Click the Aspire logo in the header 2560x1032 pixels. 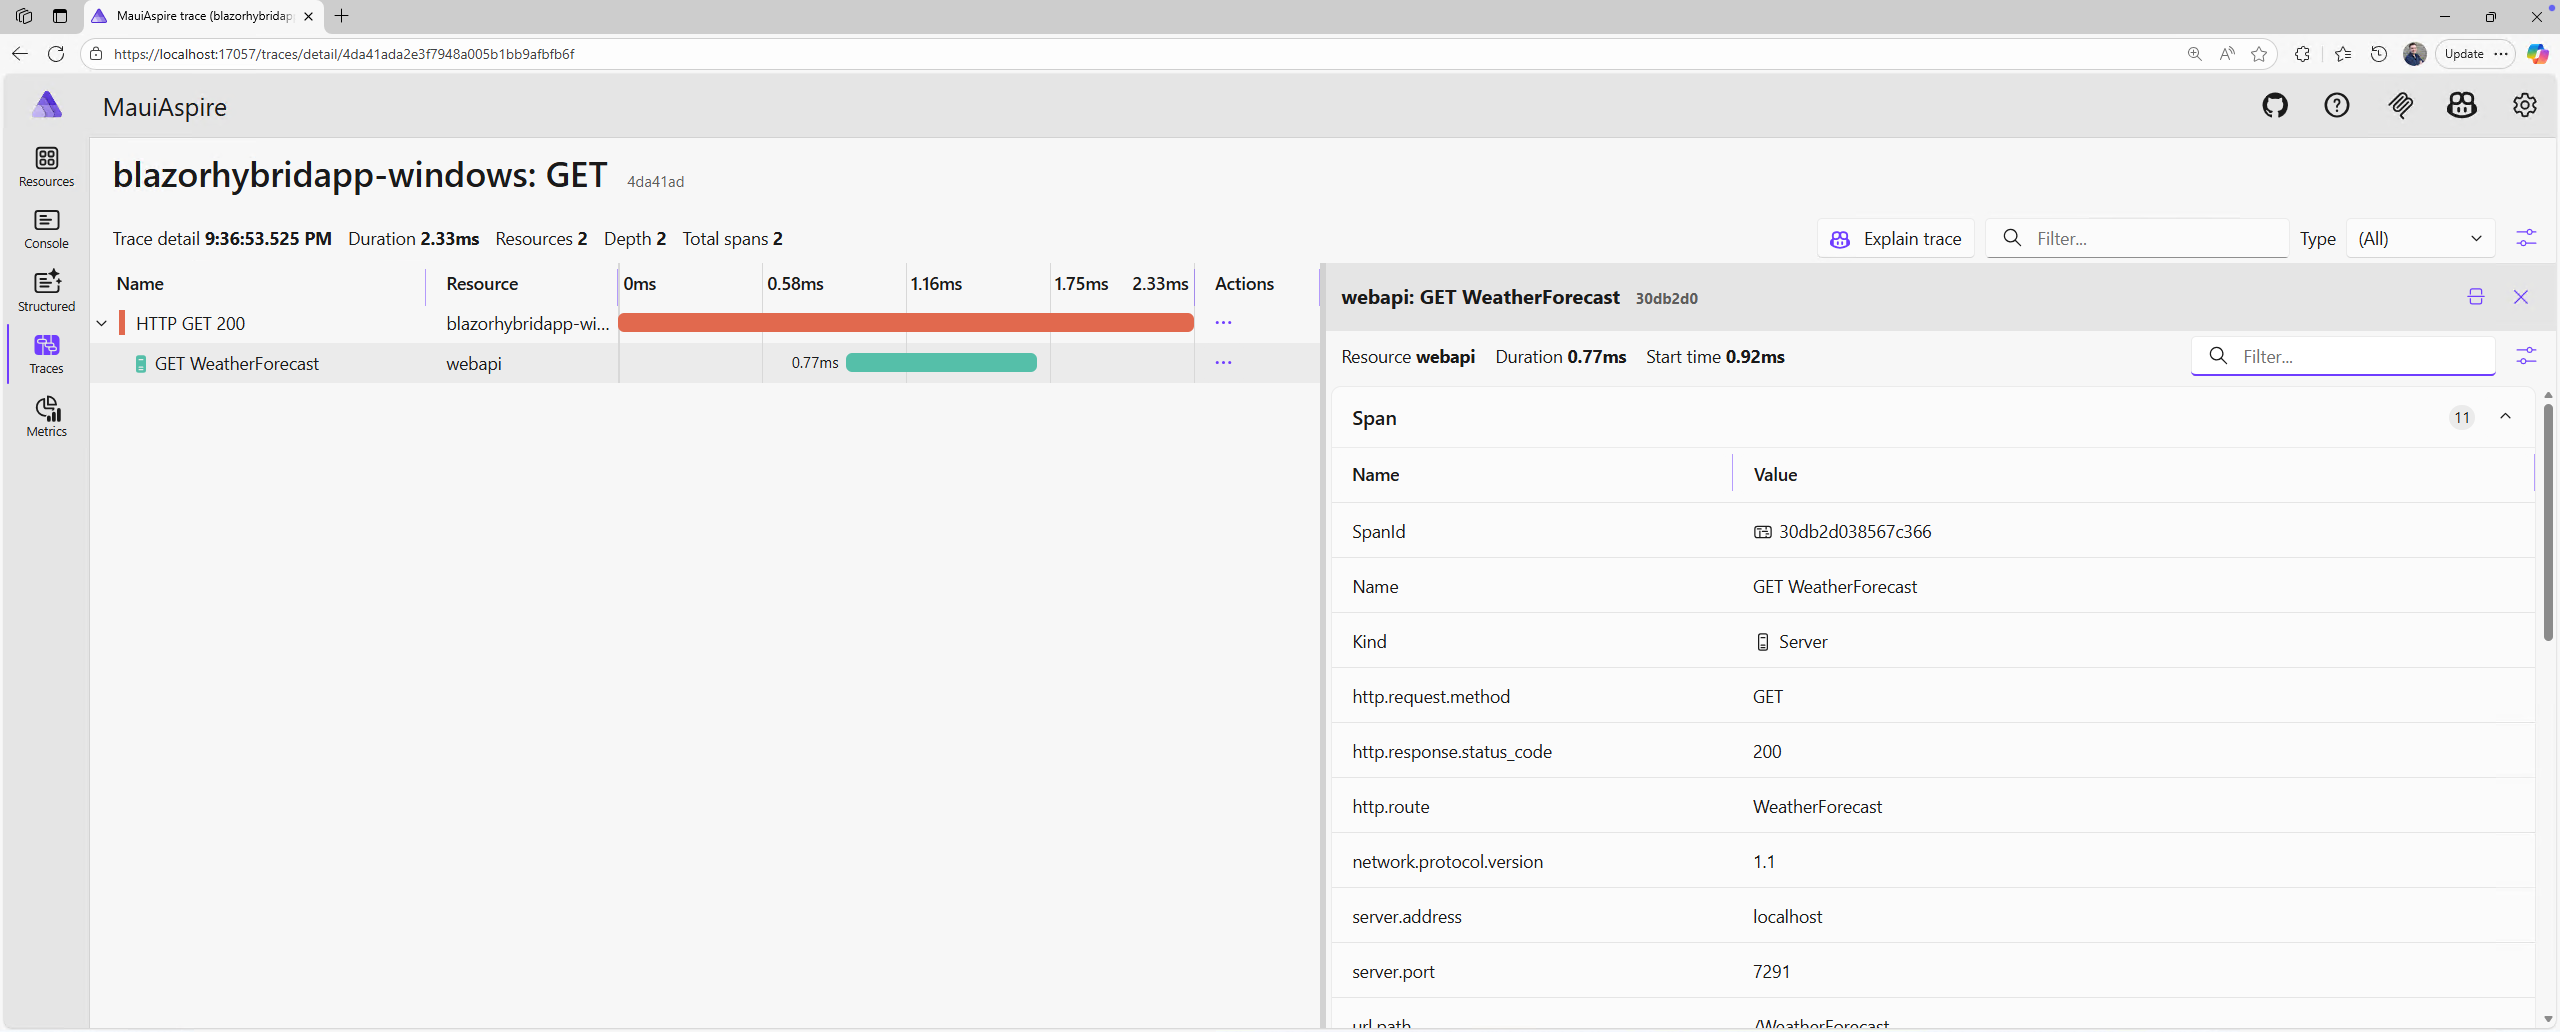(47, 105)
